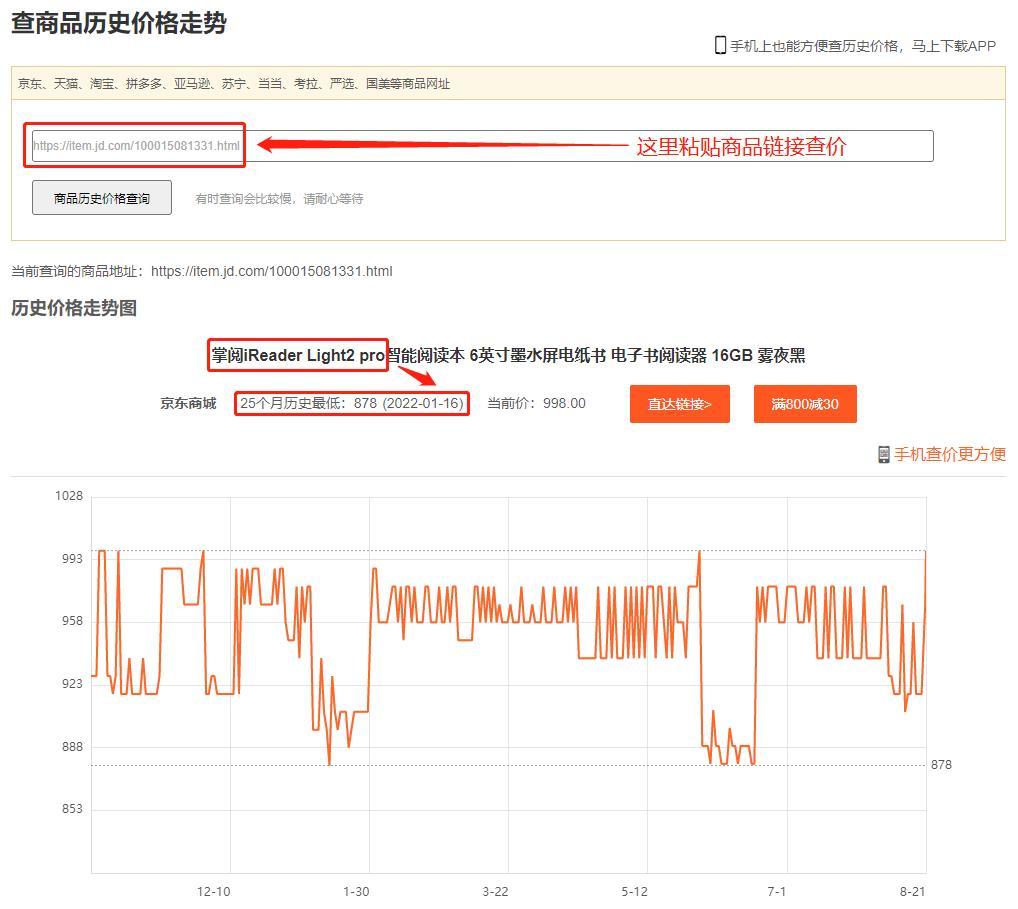Click the 878 lowest-price marker label on chart

941,765
